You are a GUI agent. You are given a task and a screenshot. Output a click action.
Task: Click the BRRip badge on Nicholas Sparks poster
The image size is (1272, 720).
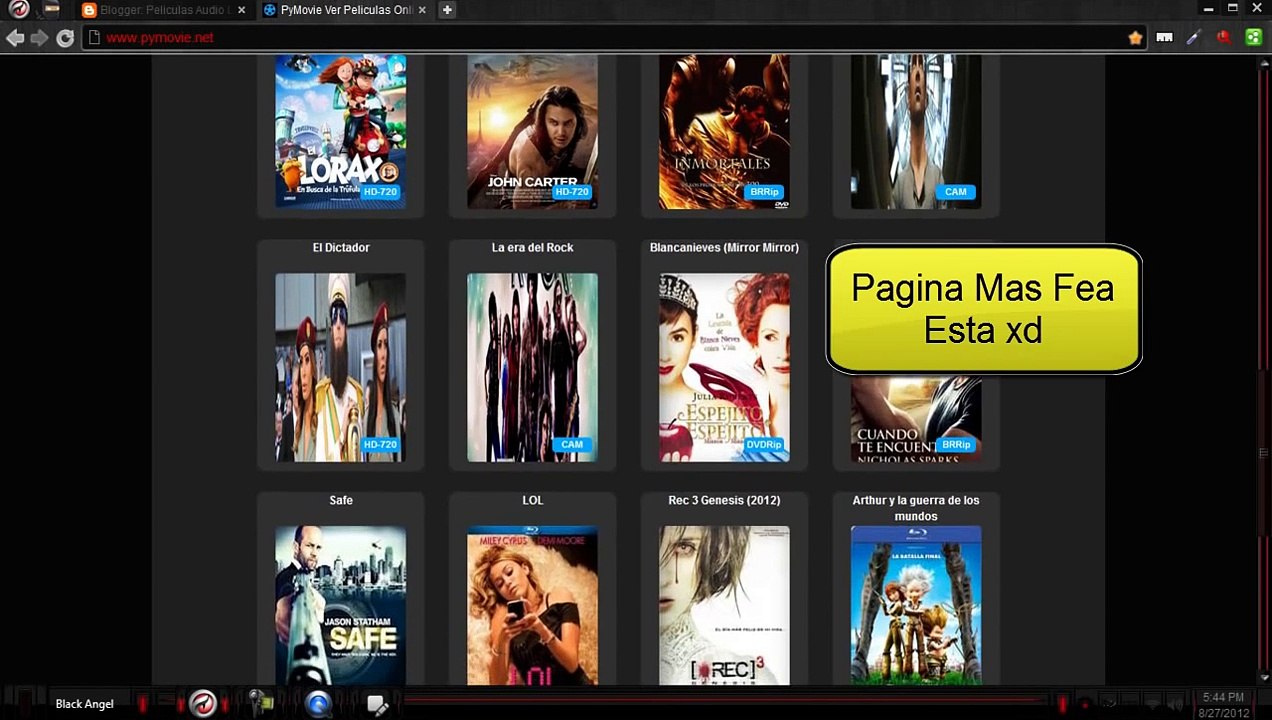pos(955,444)
